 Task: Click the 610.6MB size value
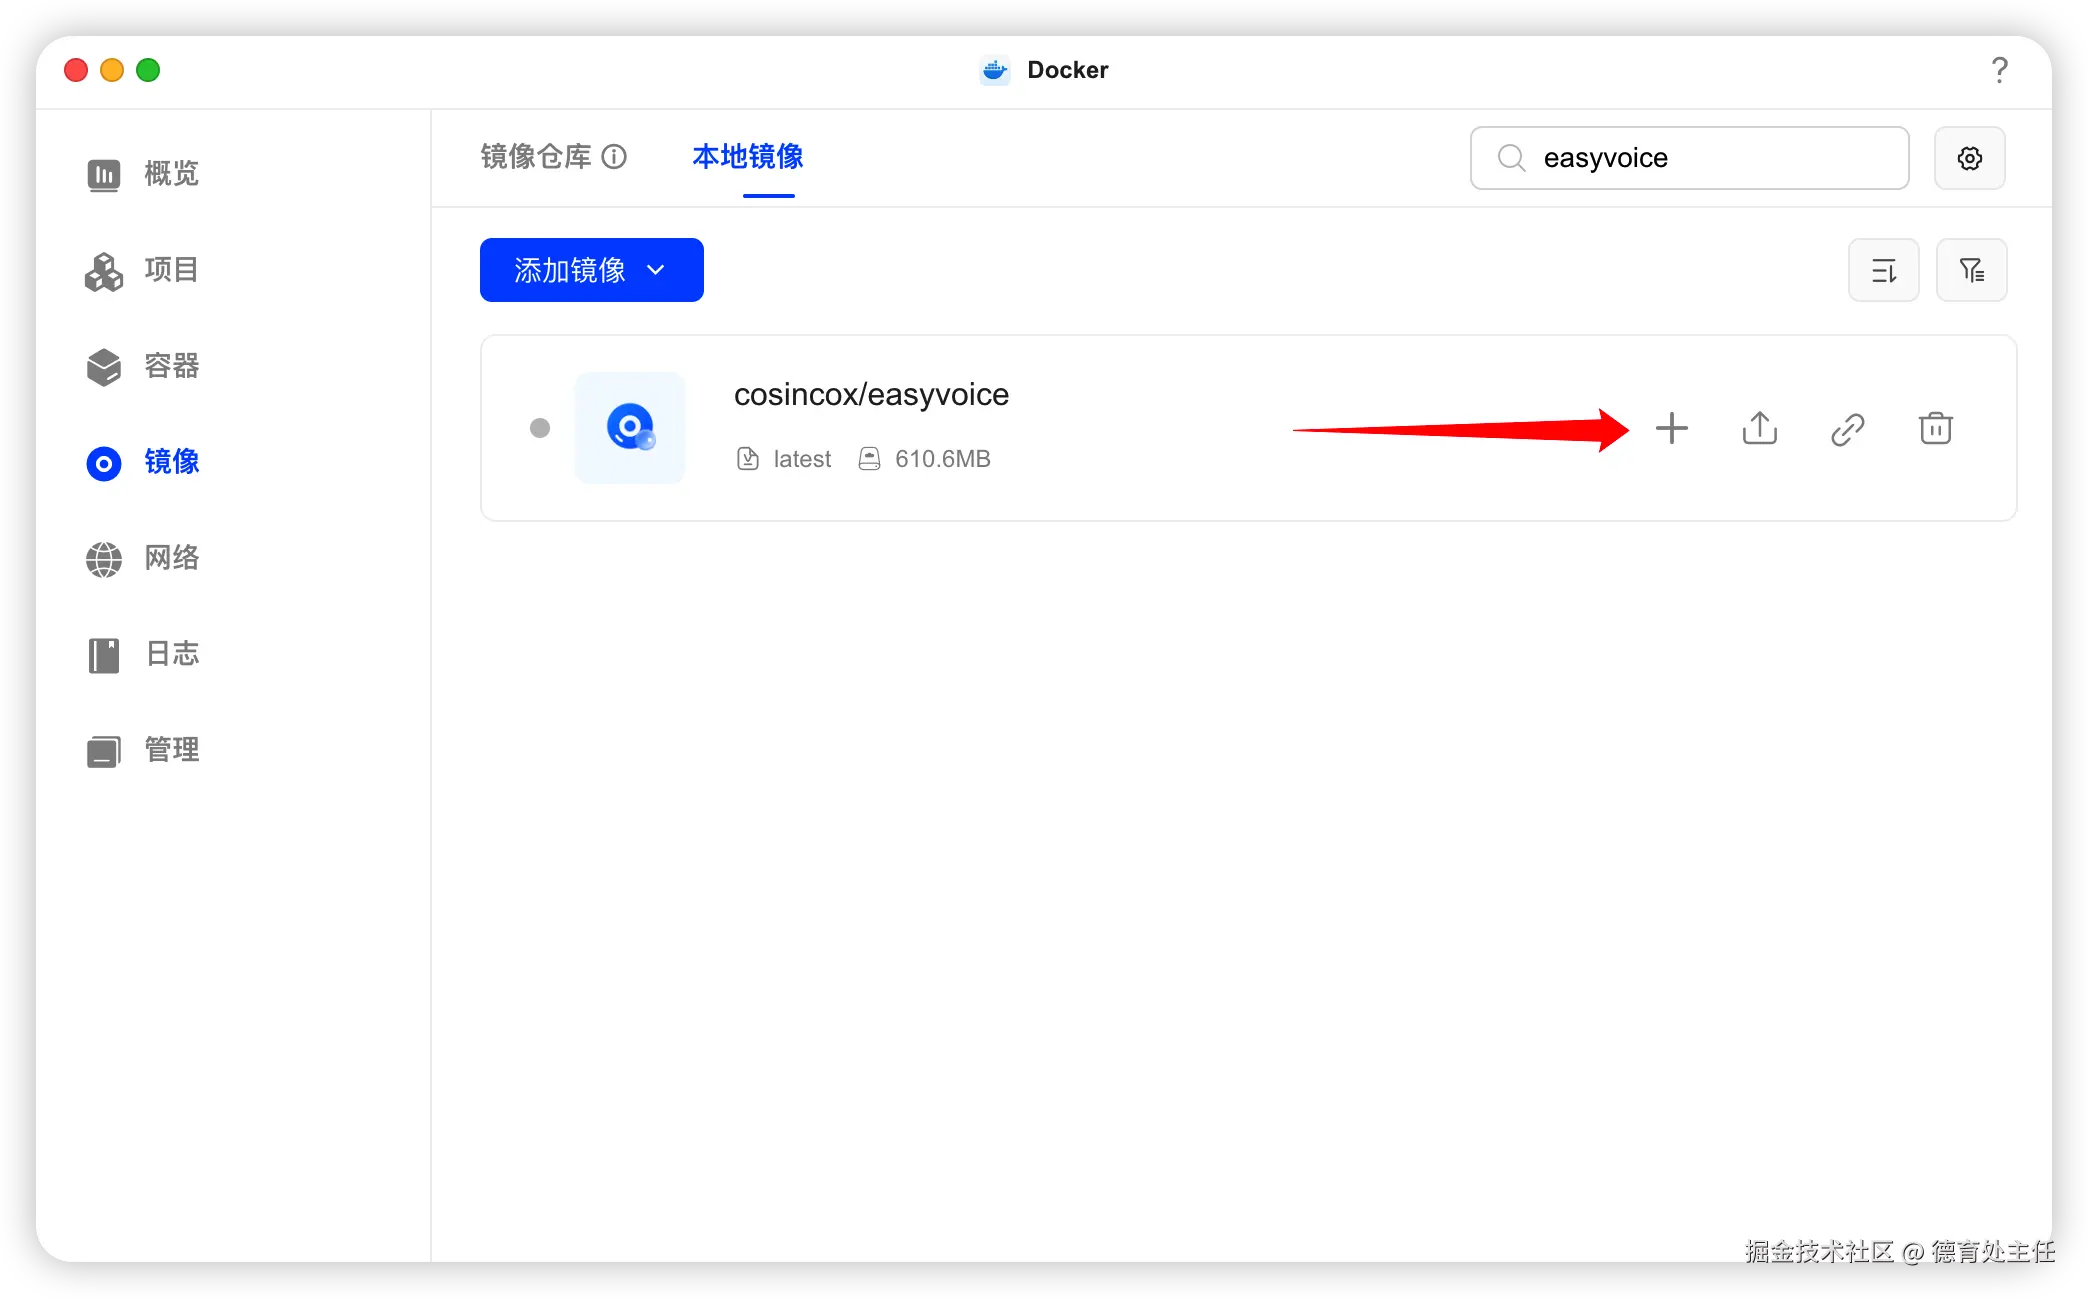pyautogui.click(x=943, y=459)
